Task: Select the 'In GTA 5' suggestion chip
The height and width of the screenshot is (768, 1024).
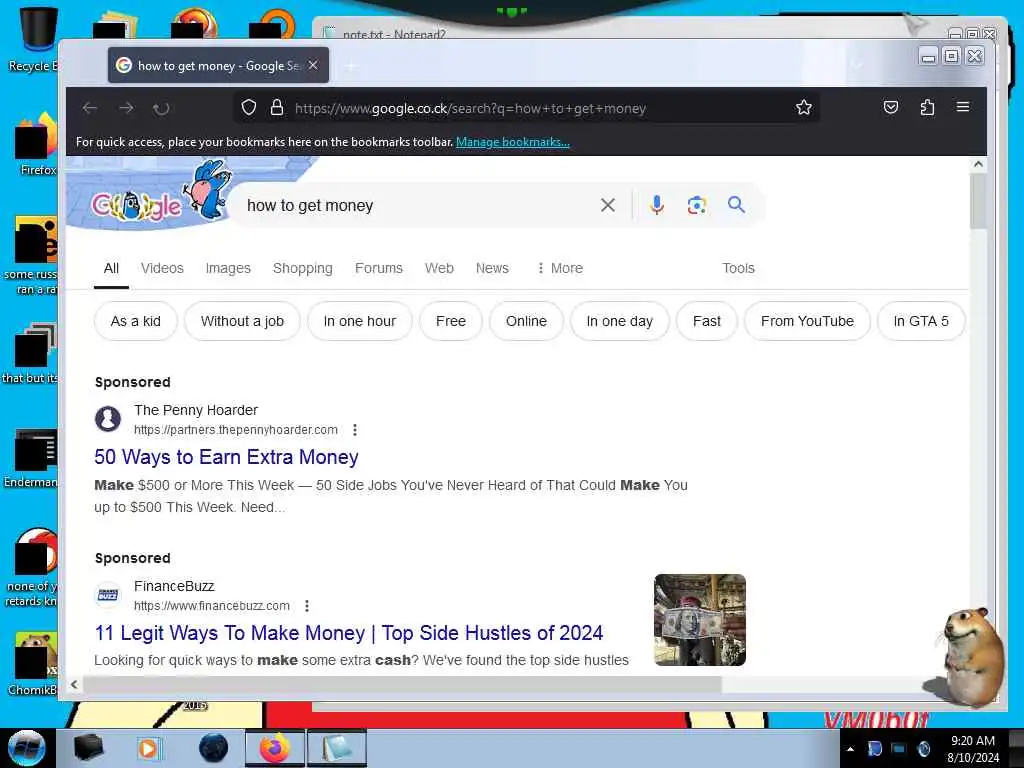Action: click(x=921, y=321)
